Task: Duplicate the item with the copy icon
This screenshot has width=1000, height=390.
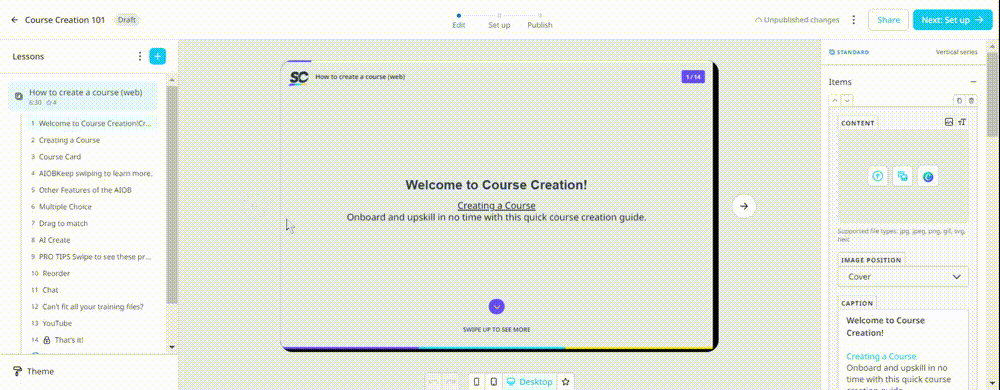Action: pos(959,100)
